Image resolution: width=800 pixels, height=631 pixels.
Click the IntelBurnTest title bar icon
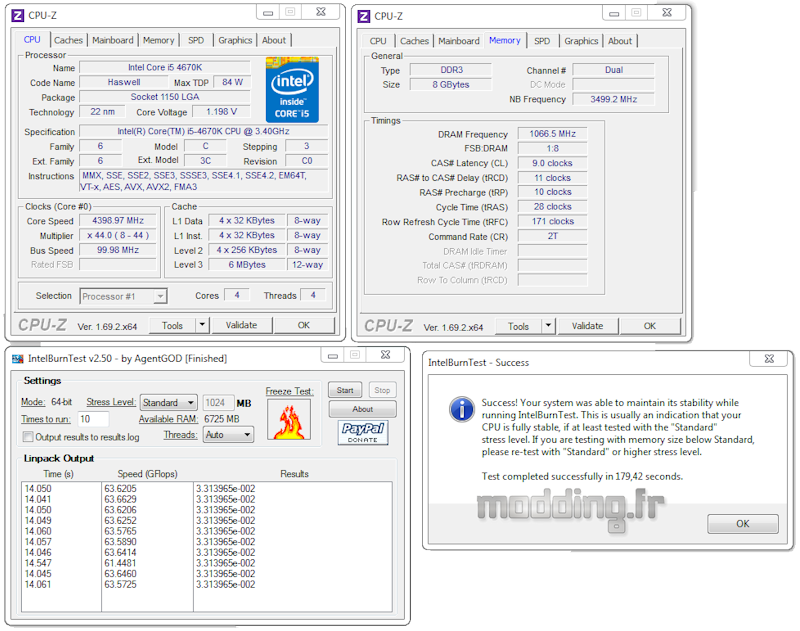(x=18, y=359)
